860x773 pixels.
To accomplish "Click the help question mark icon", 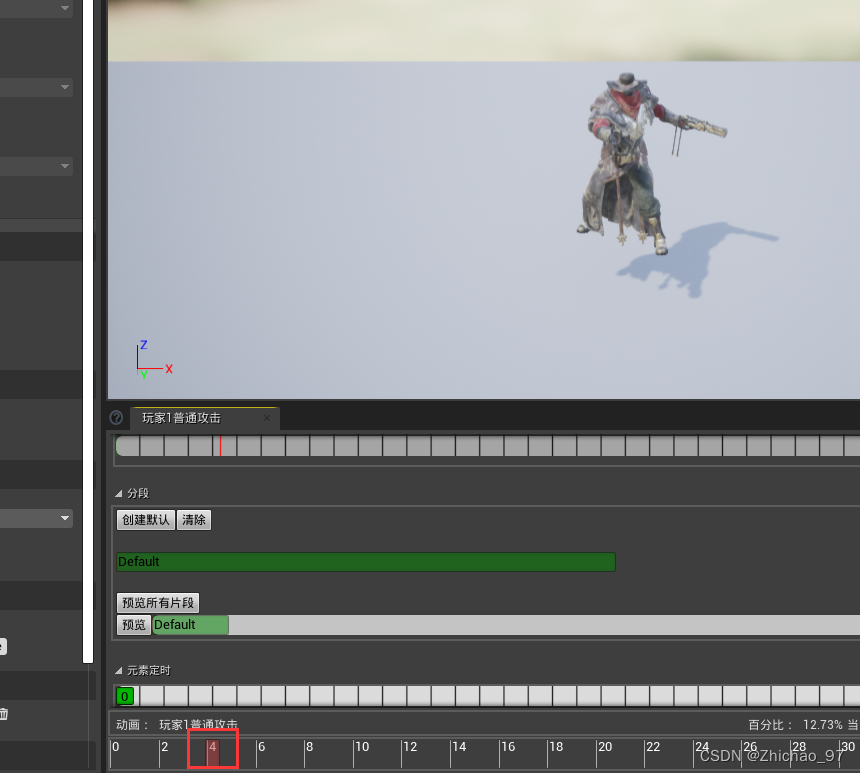I will click(x=116, y=418).
